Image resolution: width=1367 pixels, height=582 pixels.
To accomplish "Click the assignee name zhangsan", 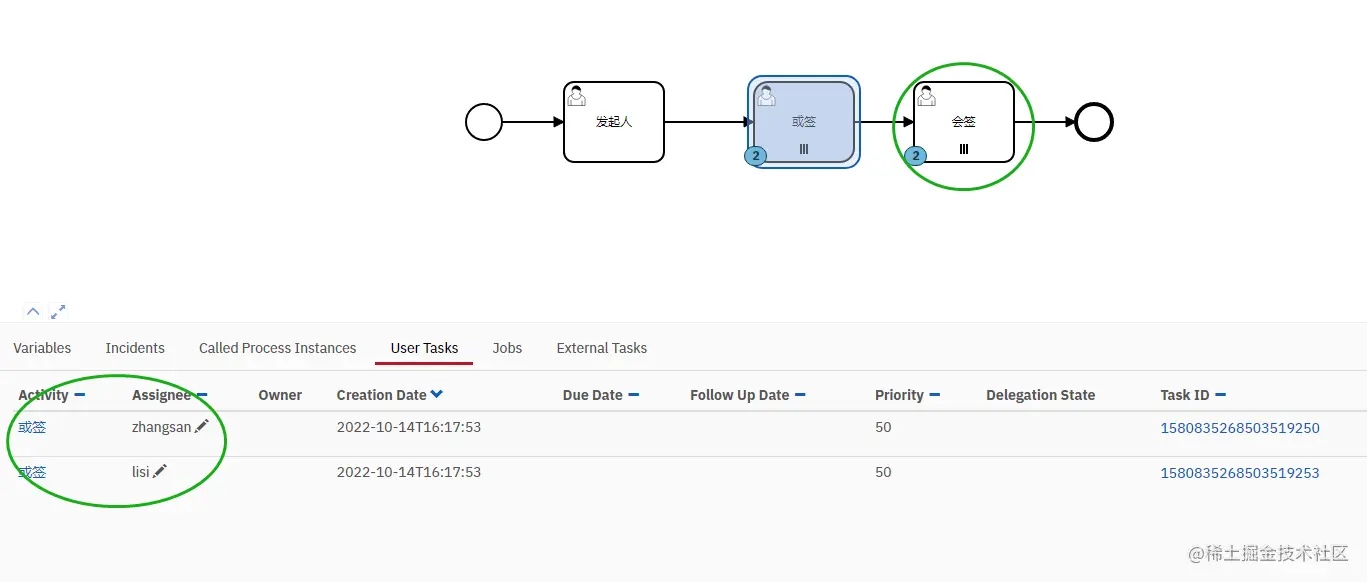I will point(161,427).
